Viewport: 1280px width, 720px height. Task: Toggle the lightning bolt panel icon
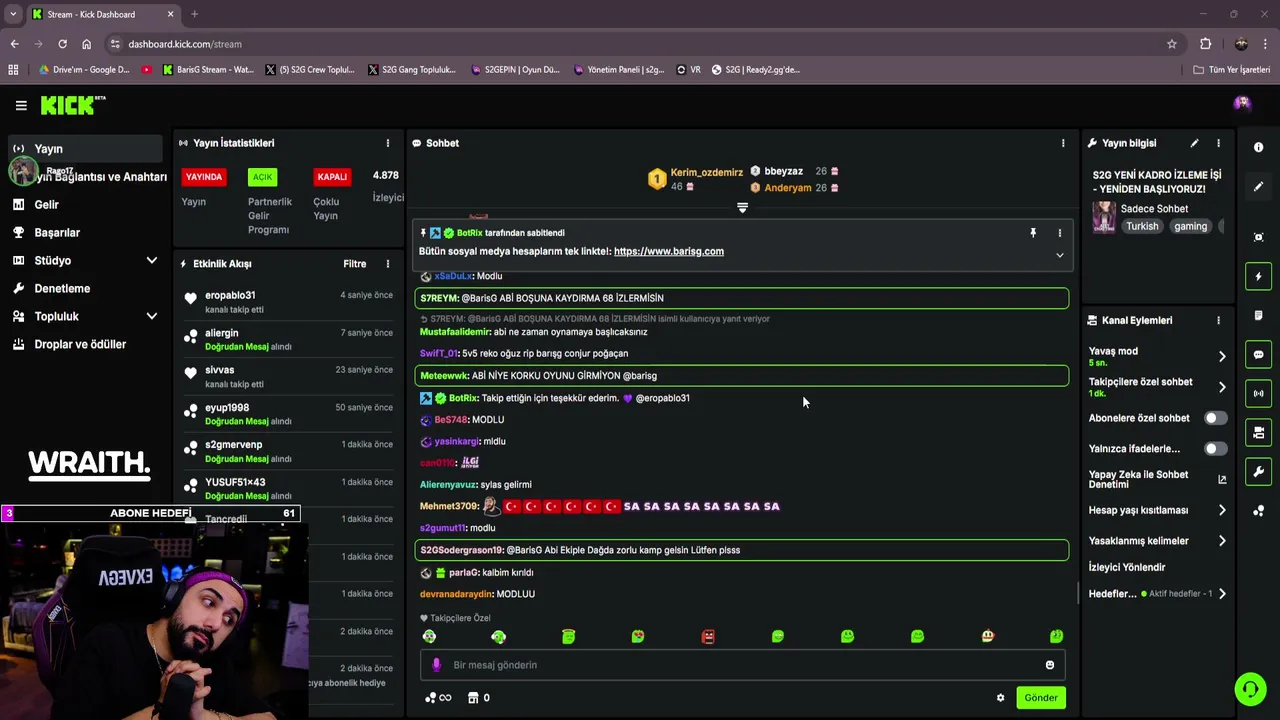pyautogui.click(x=1258, y=276)
